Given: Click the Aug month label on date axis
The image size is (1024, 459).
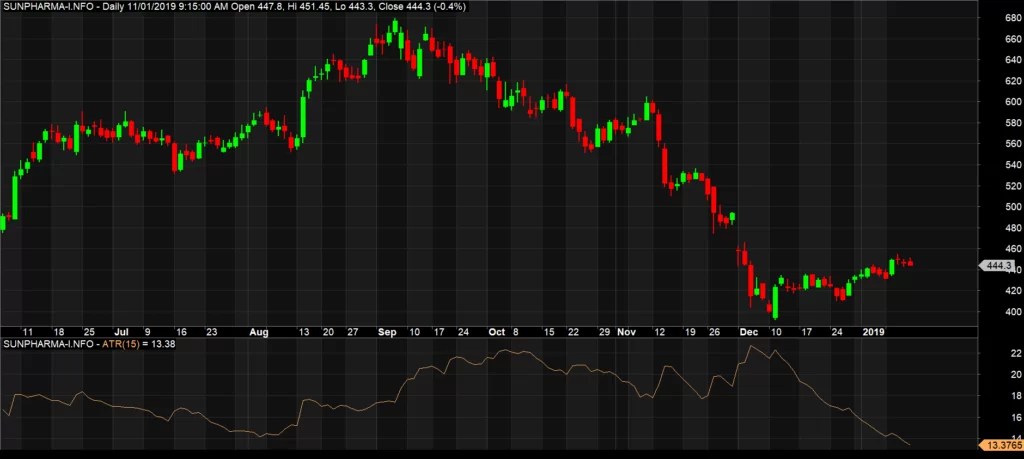Looking at the screenshot, I should tap(259, 332).
